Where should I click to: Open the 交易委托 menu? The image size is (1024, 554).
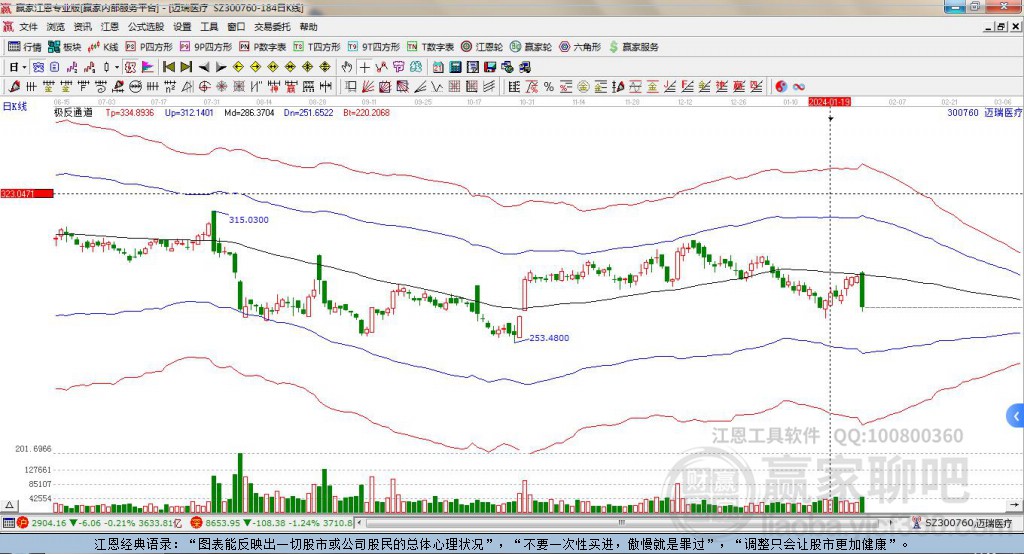point(272,27)
